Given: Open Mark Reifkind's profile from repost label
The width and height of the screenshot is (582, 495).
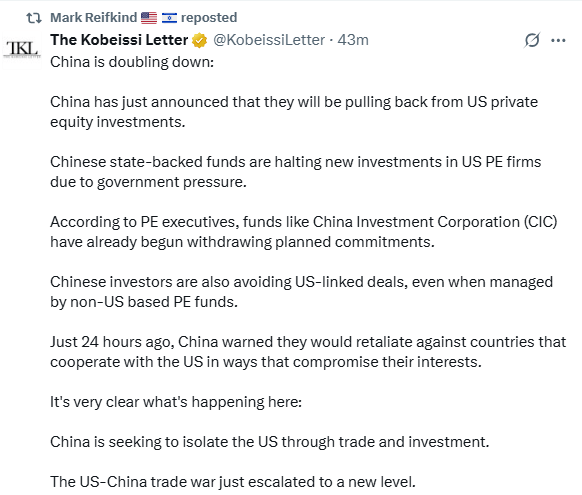Looking at the screenshot, I should [94, 17].
